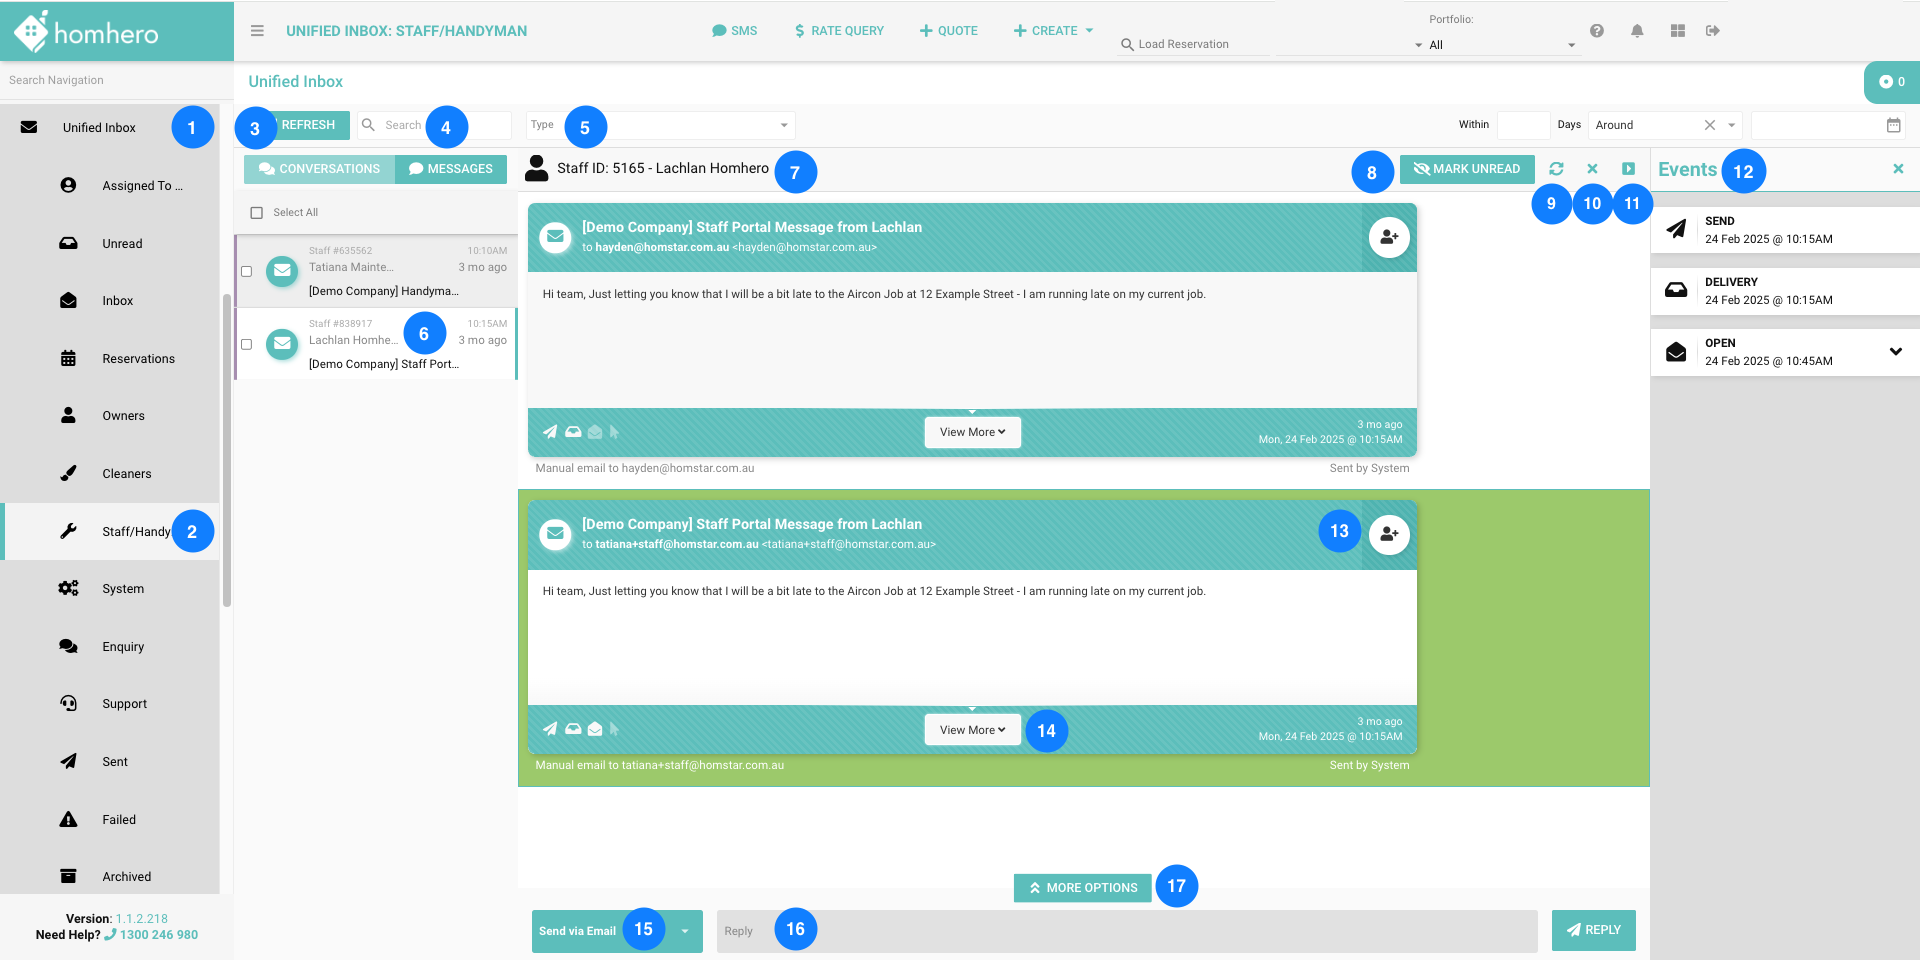Click the hamburger menu icon

tap(257, 31)
